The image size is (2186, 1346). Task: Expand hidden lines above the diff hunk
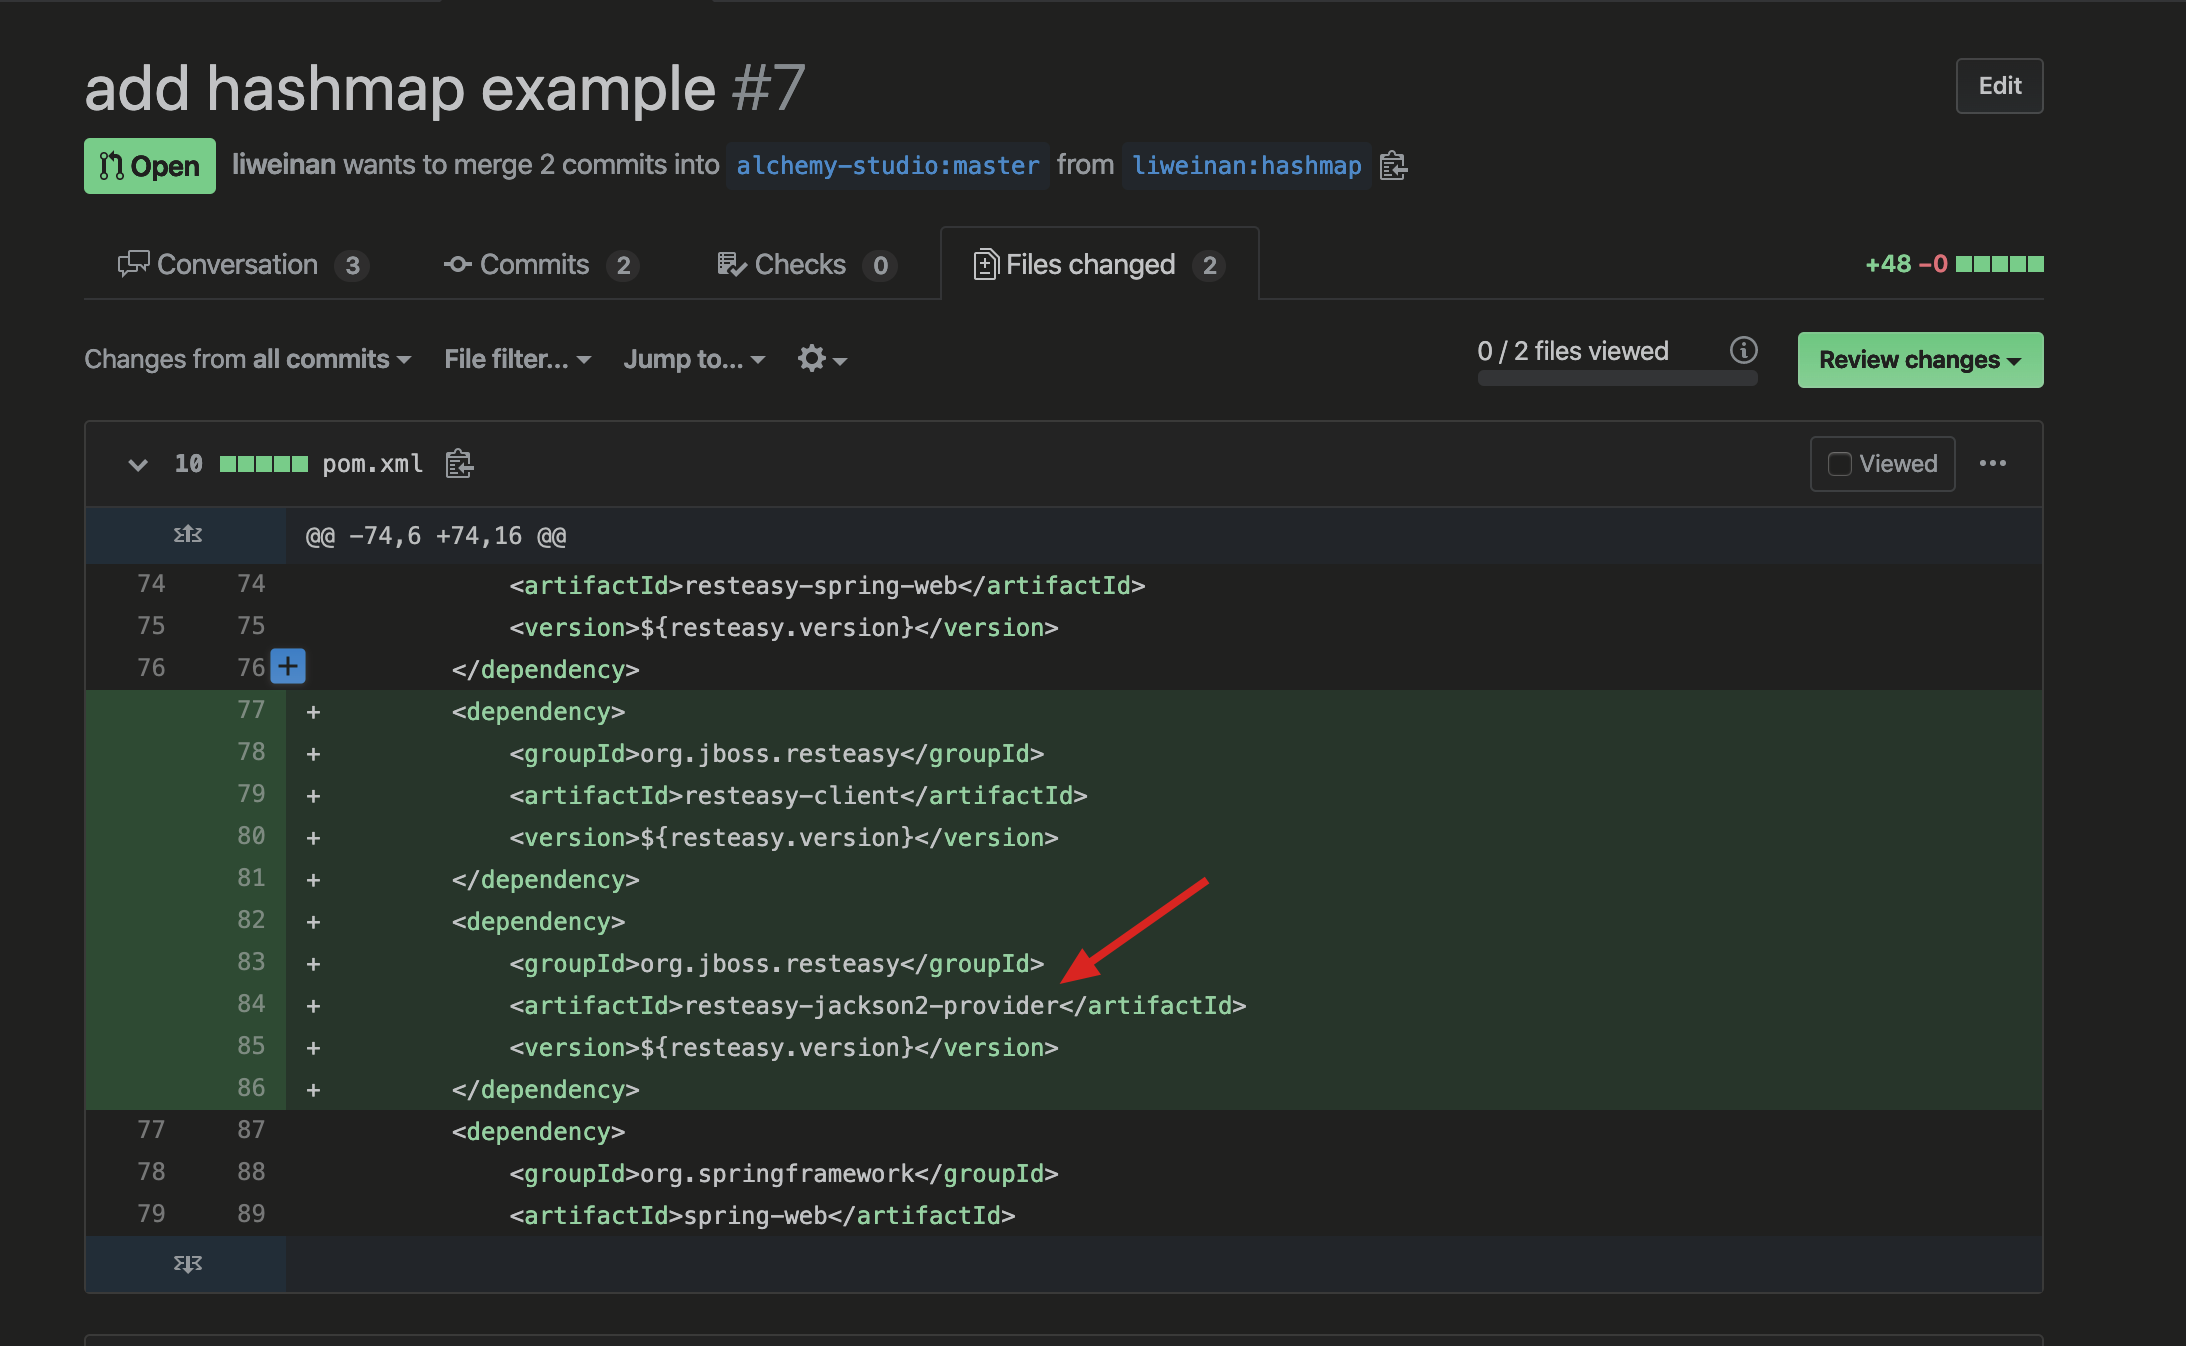pyautogui.click(x=187, y=535)
